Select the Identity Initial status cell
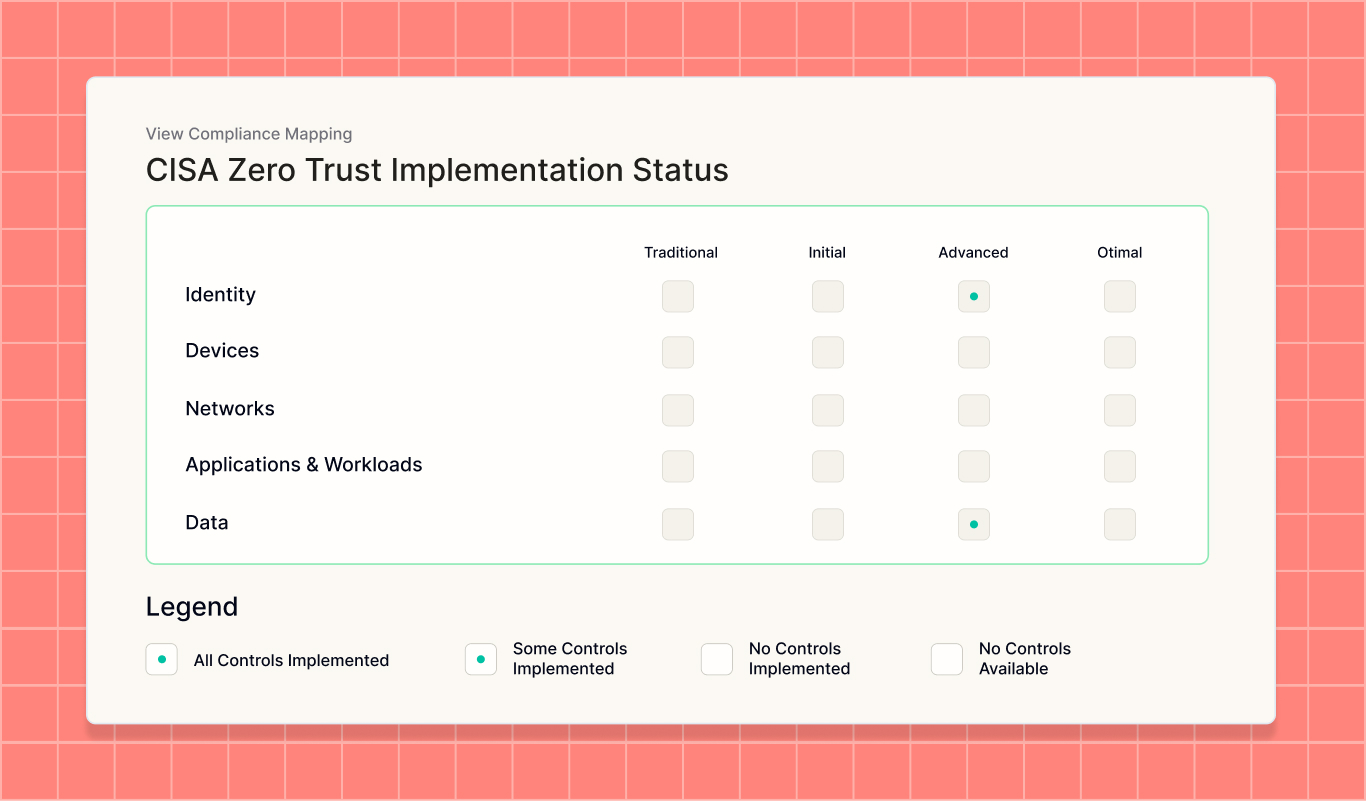The width and height of the screenshot is (1366, 801). click(828, 296)
